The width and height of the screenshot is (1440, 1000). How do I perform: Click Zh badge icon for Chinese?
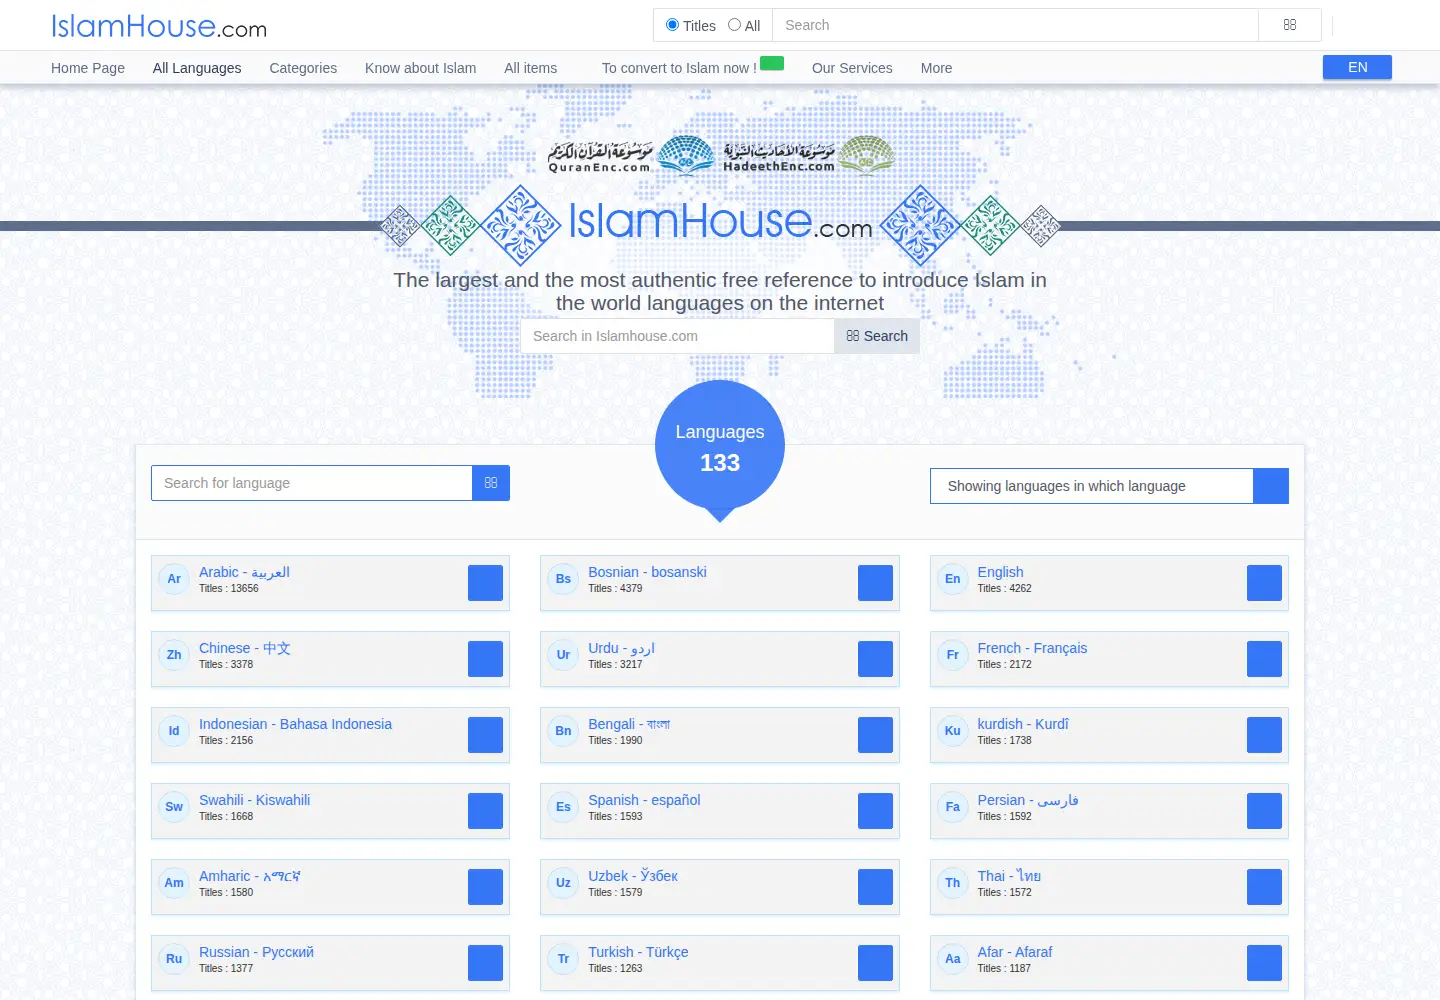coord(174,655)
